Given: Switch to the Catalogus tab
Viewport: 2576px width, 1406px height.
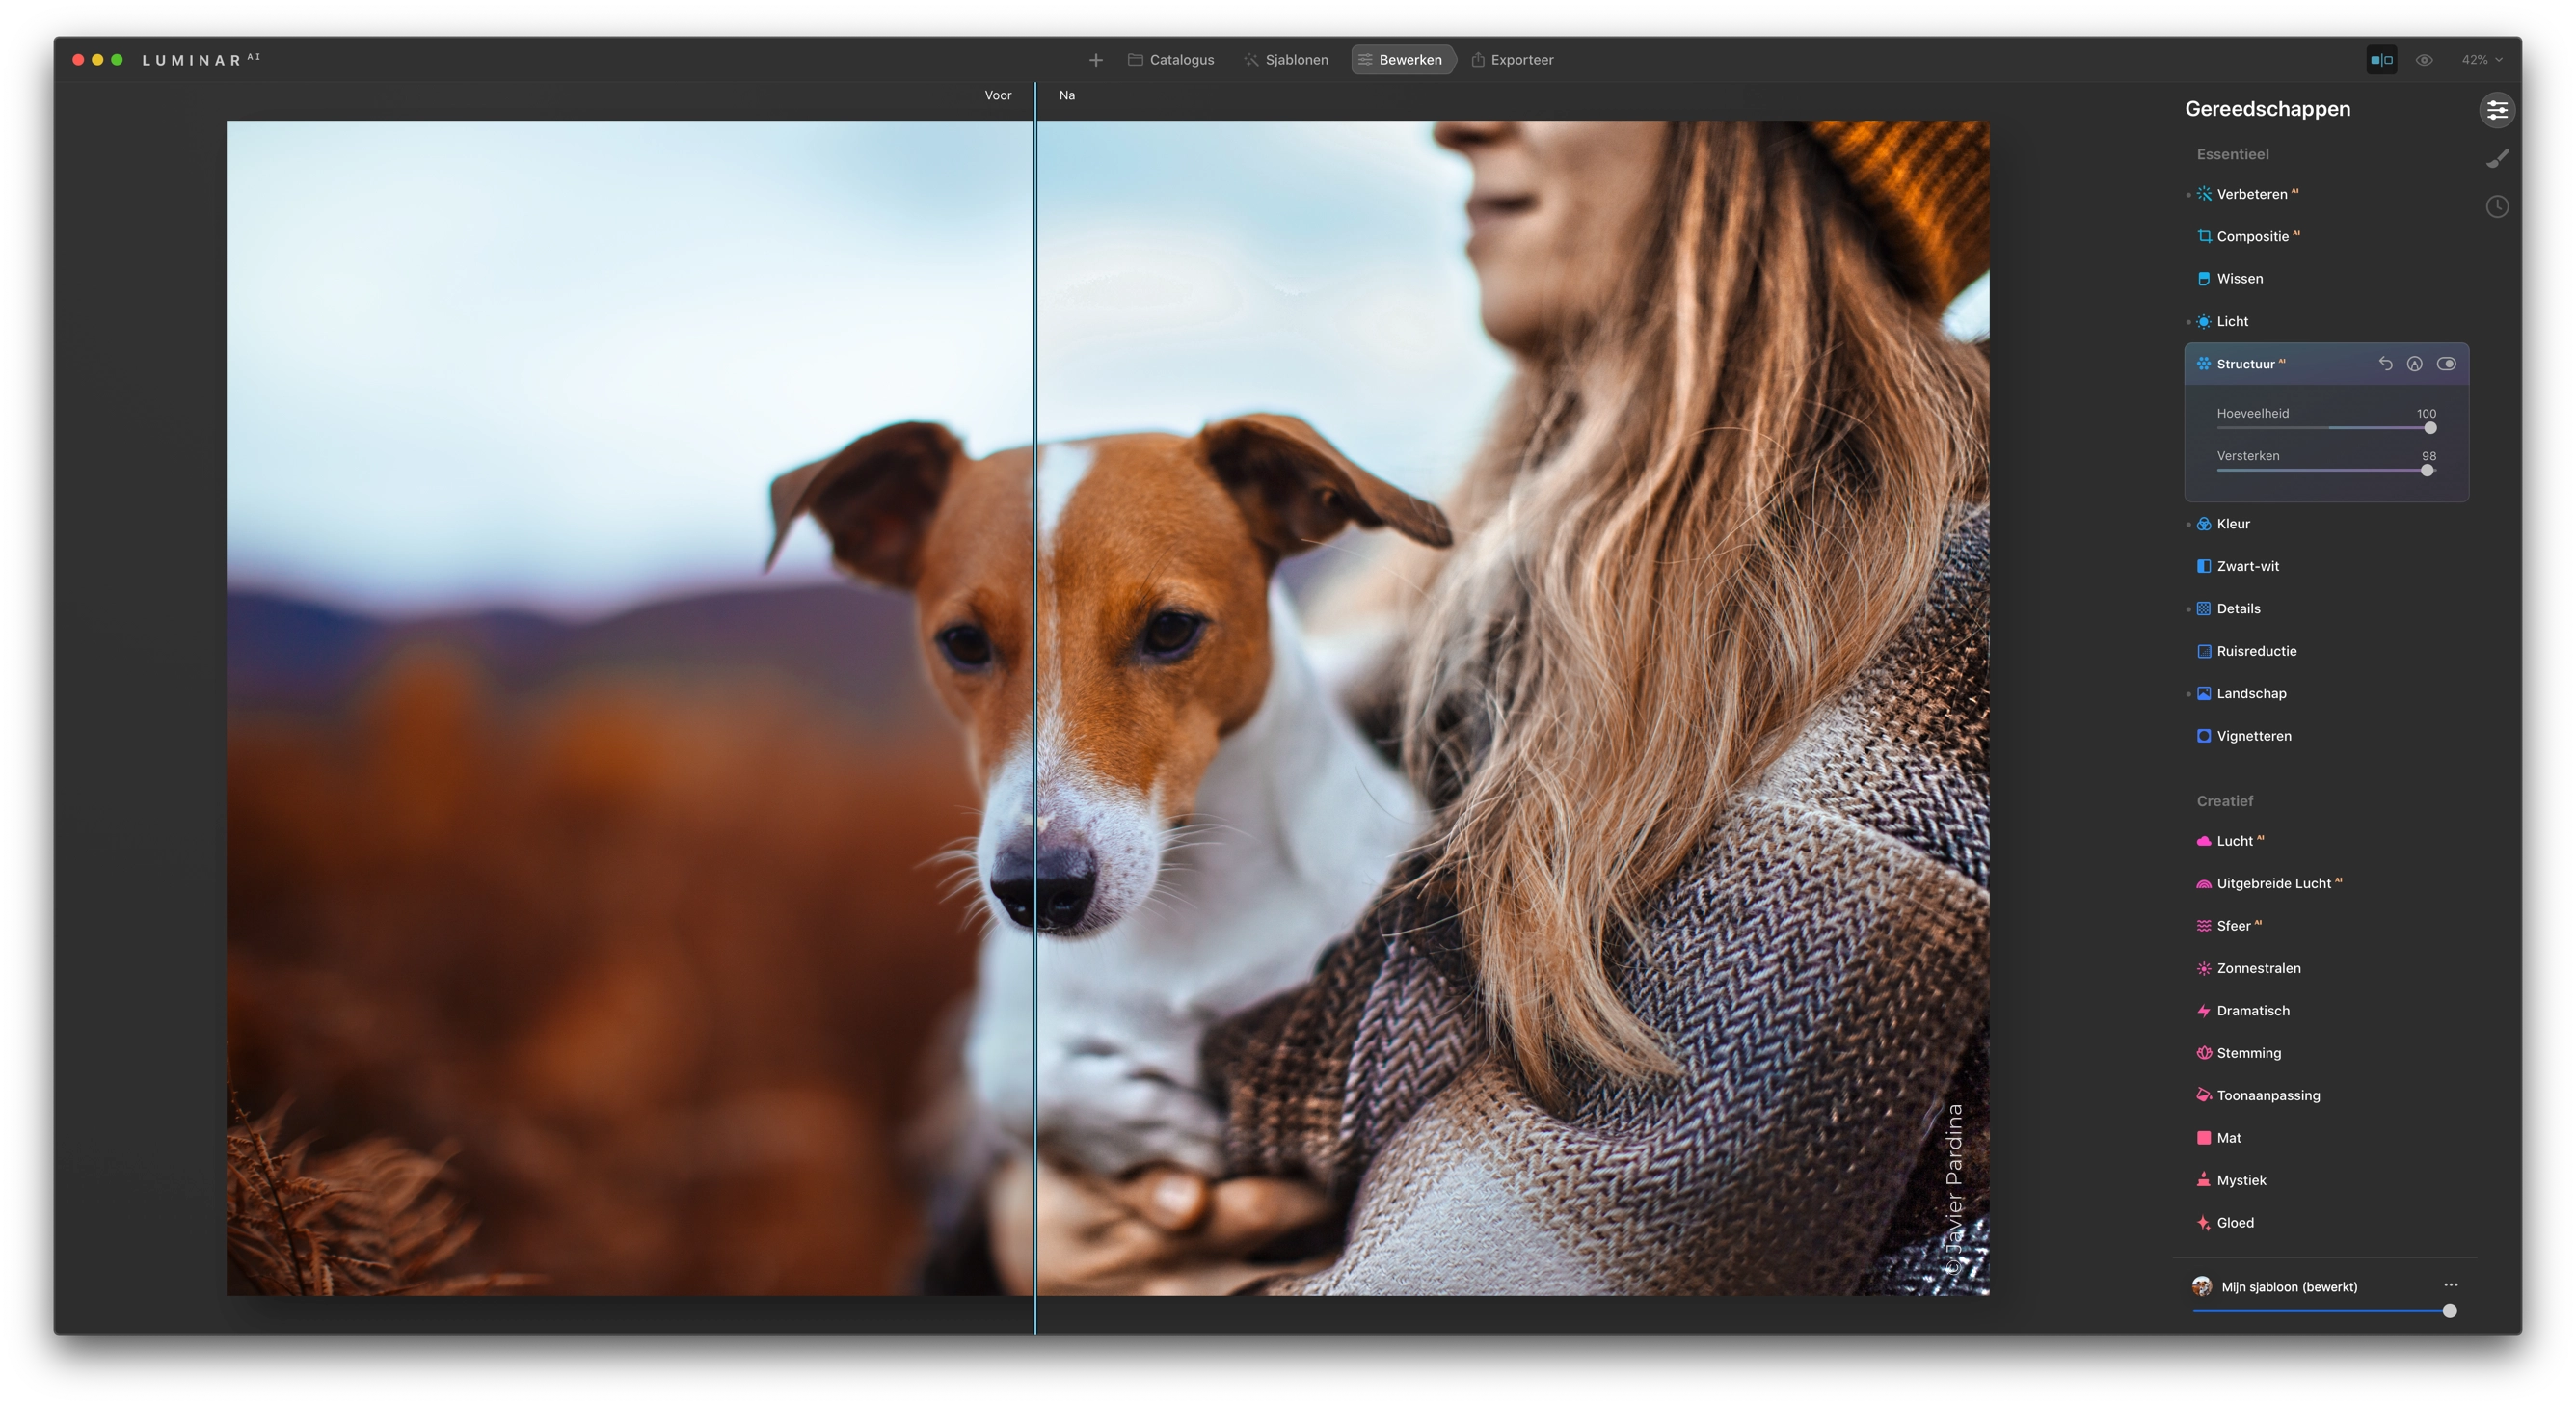Looking at the screenshot, I should click(1171, 60).
